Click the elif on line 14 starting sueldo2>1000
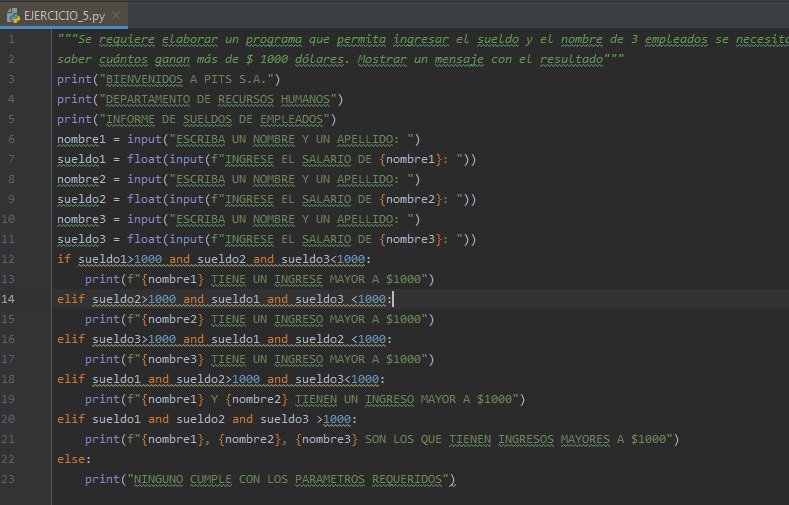 (x=224, y=299)
